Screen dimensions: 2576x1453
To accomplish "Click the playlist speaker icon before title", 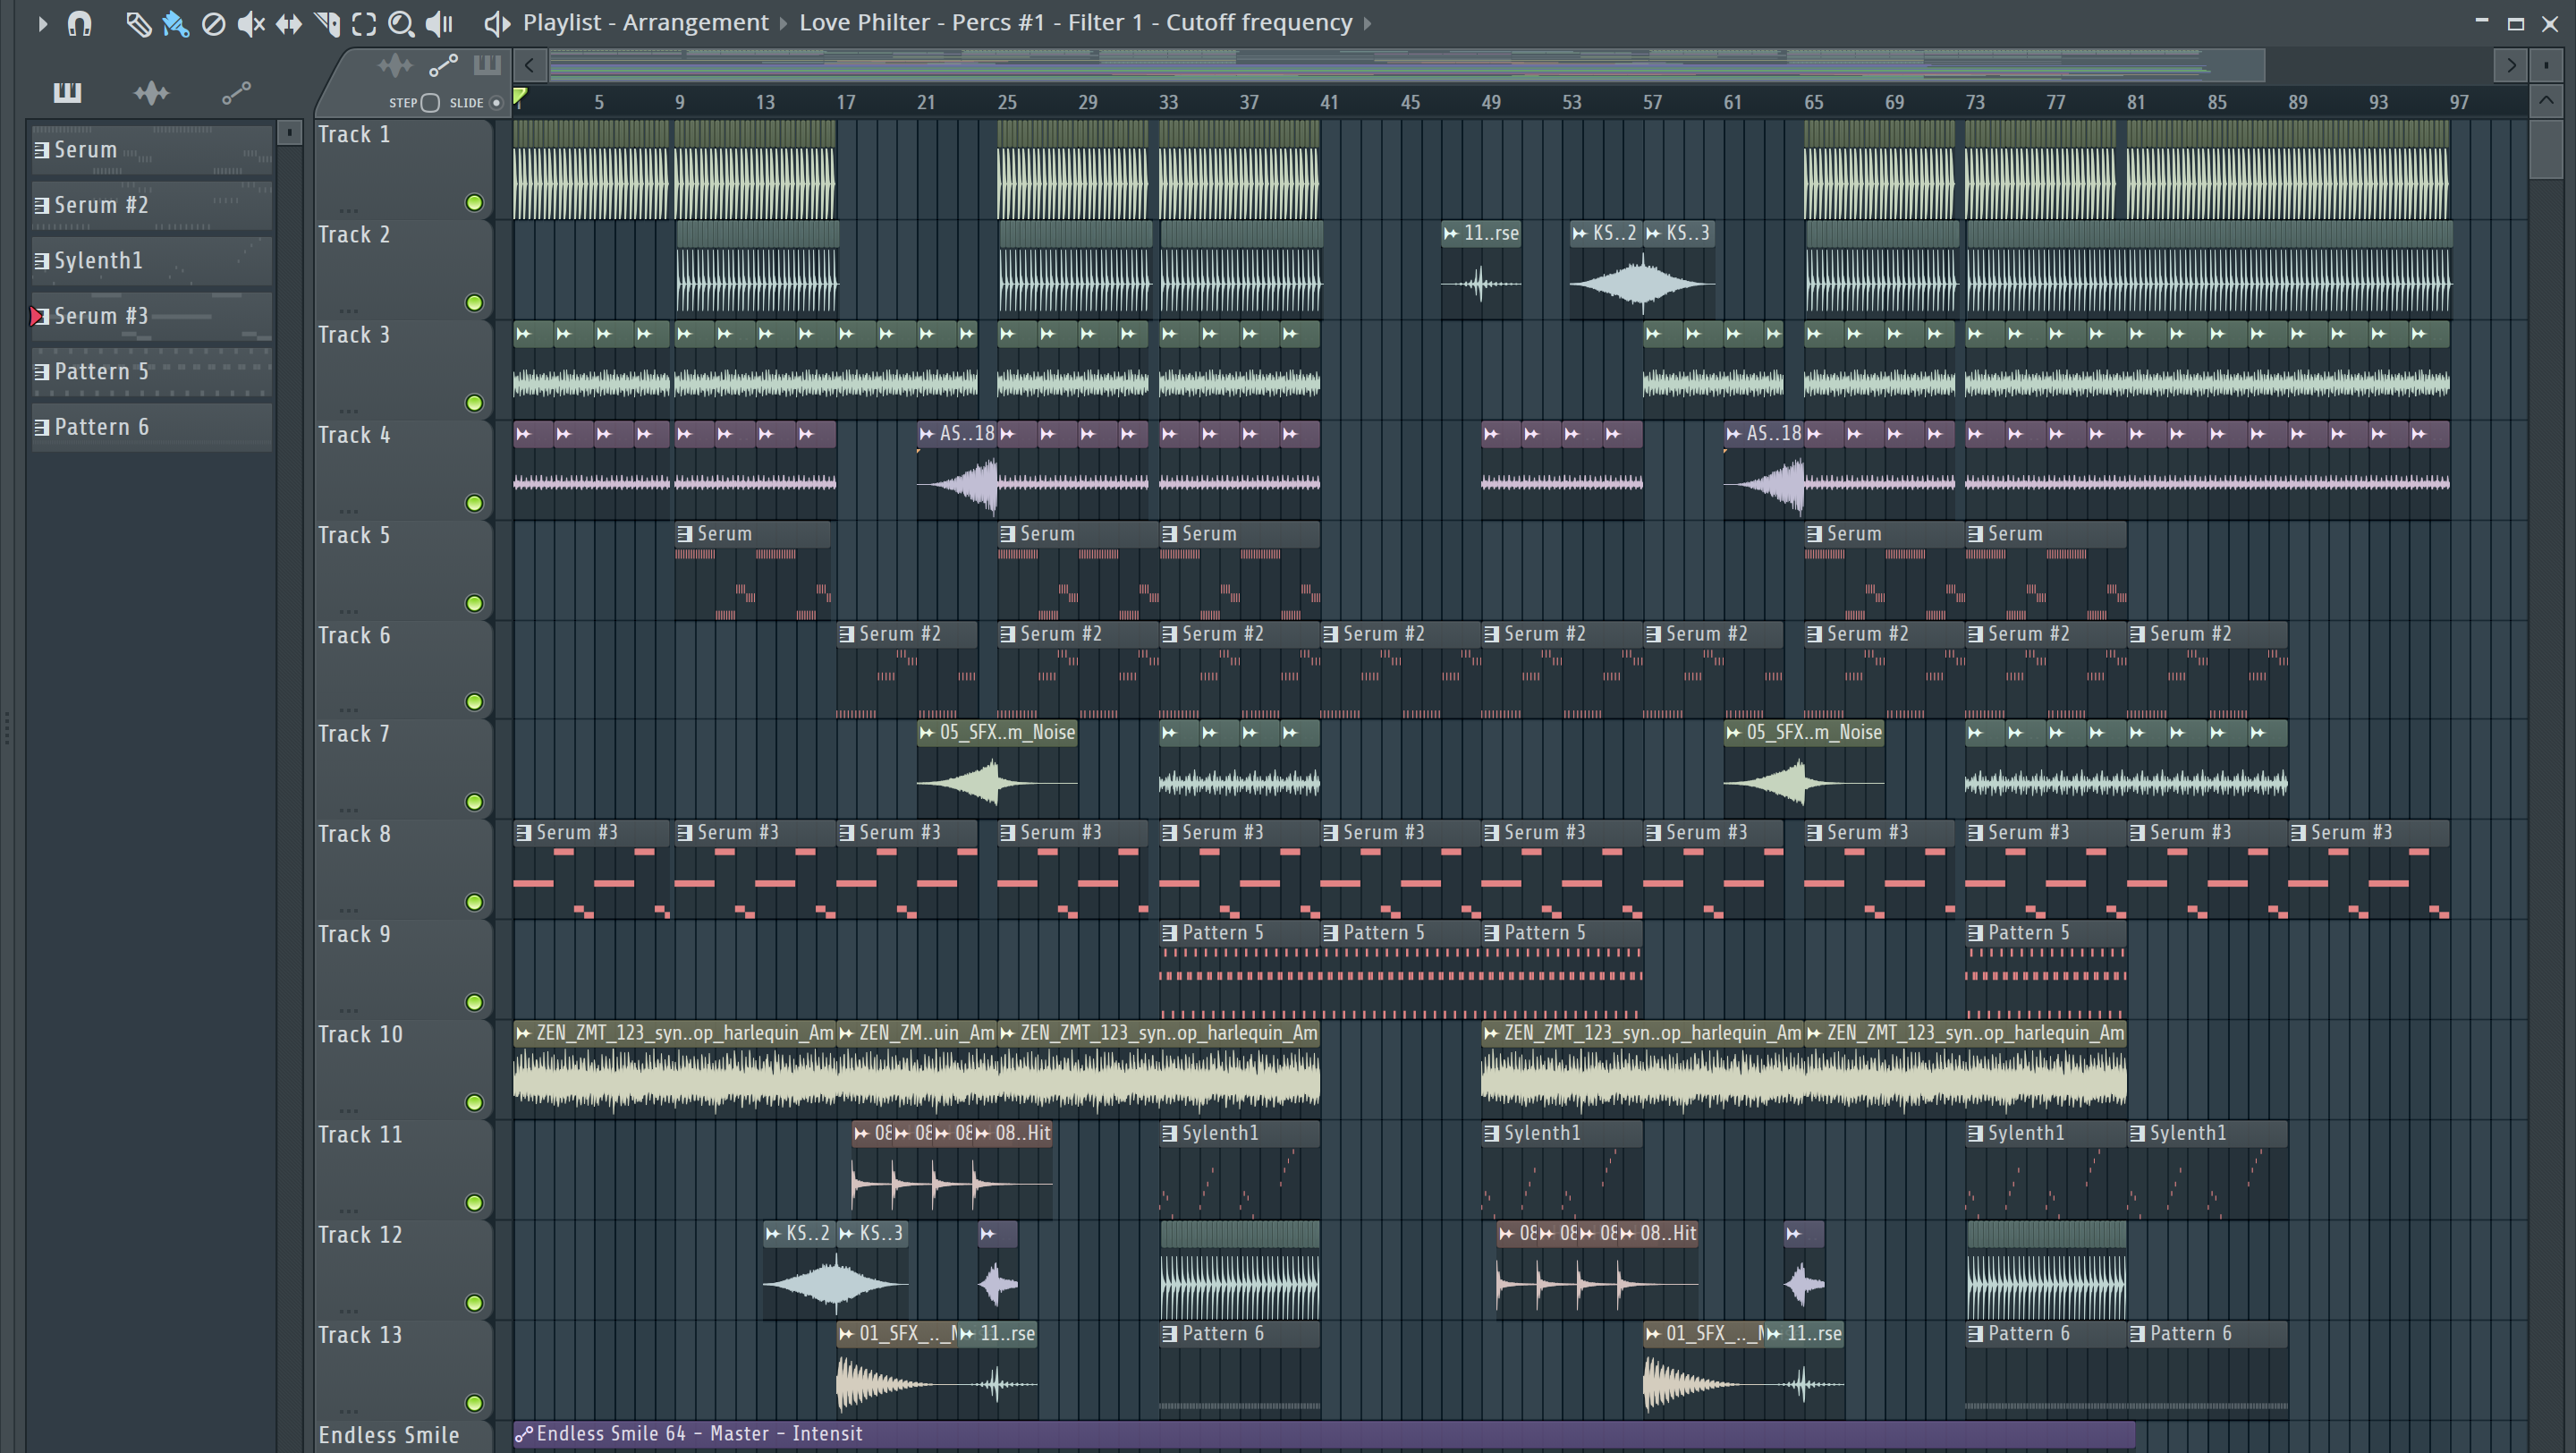I will click(x=497, y=23).
